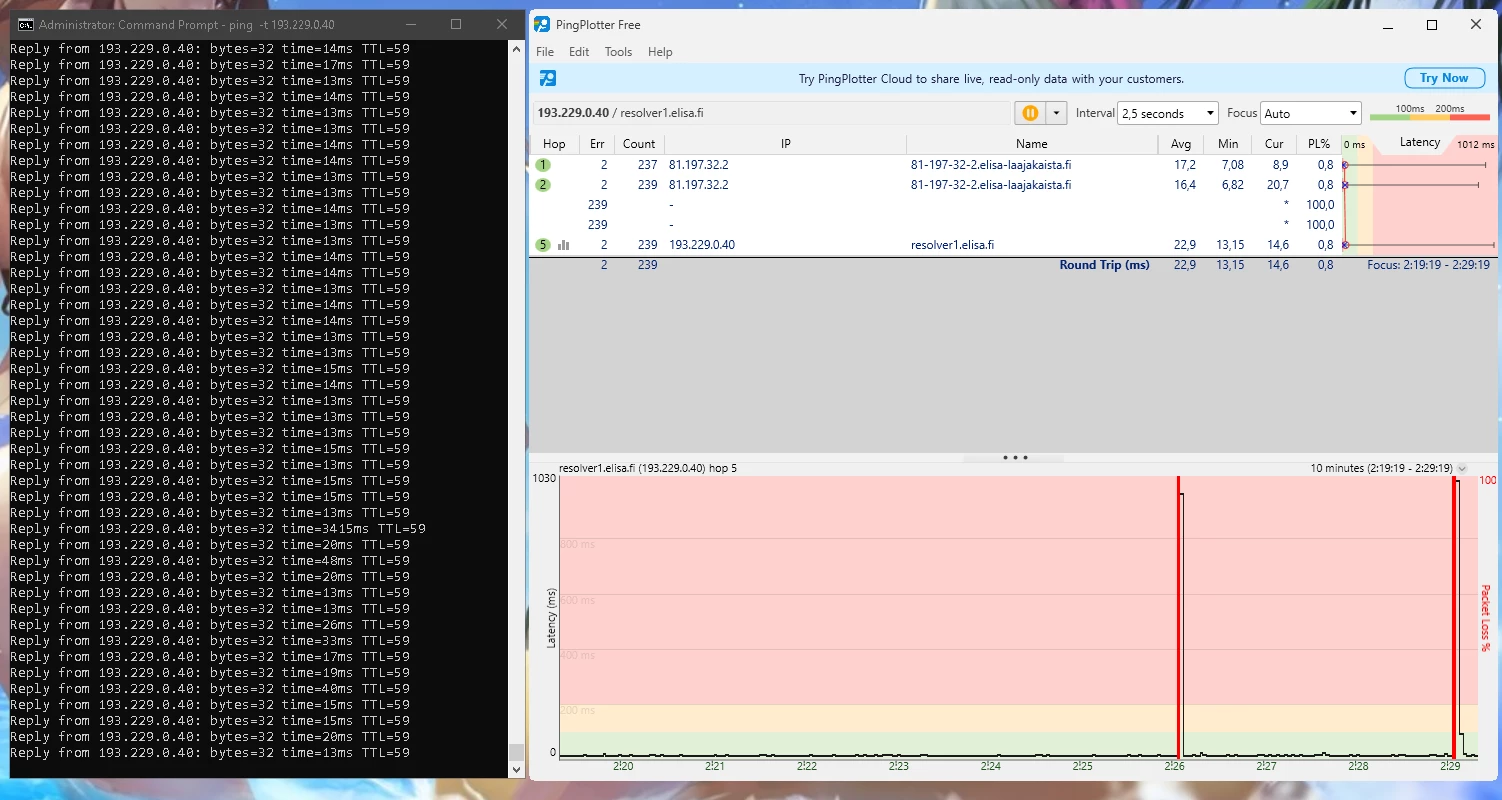Viewport: 1502px width, 800px height.
Task: Click the Round Trip (ms) summary label
Action: [x=1105, y=265]
